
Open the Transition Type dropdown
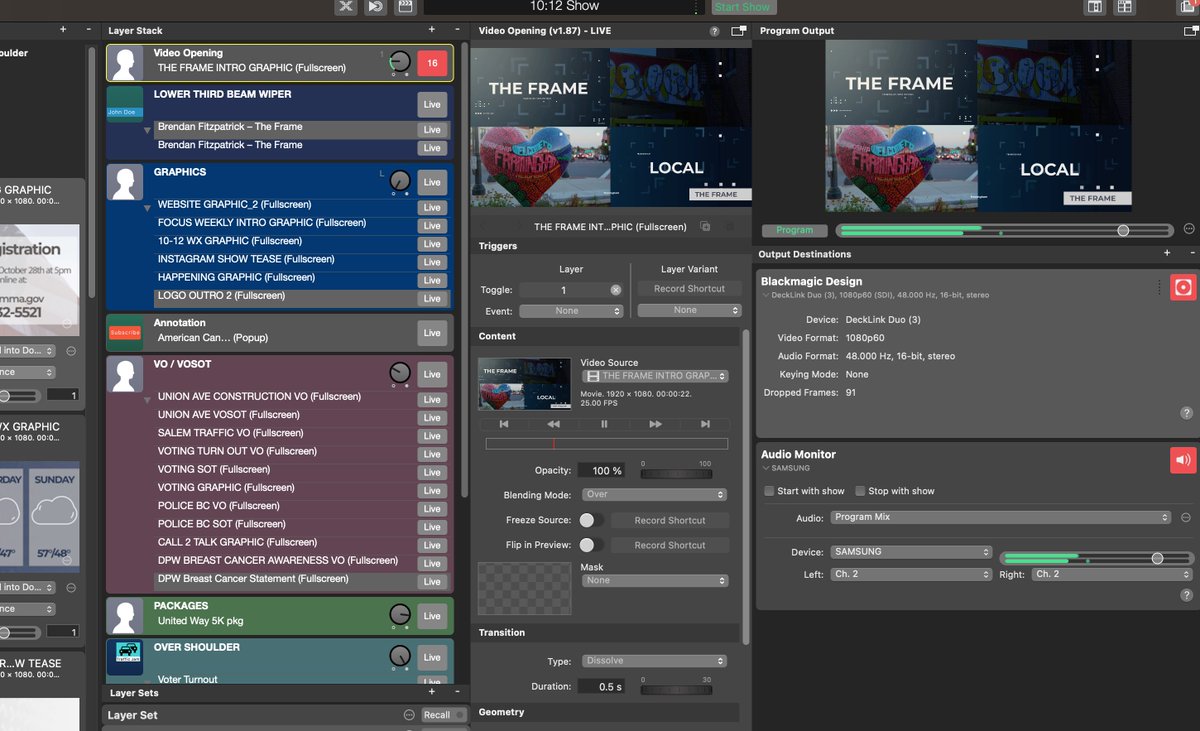pyautogui.click(x=654, y=661)
